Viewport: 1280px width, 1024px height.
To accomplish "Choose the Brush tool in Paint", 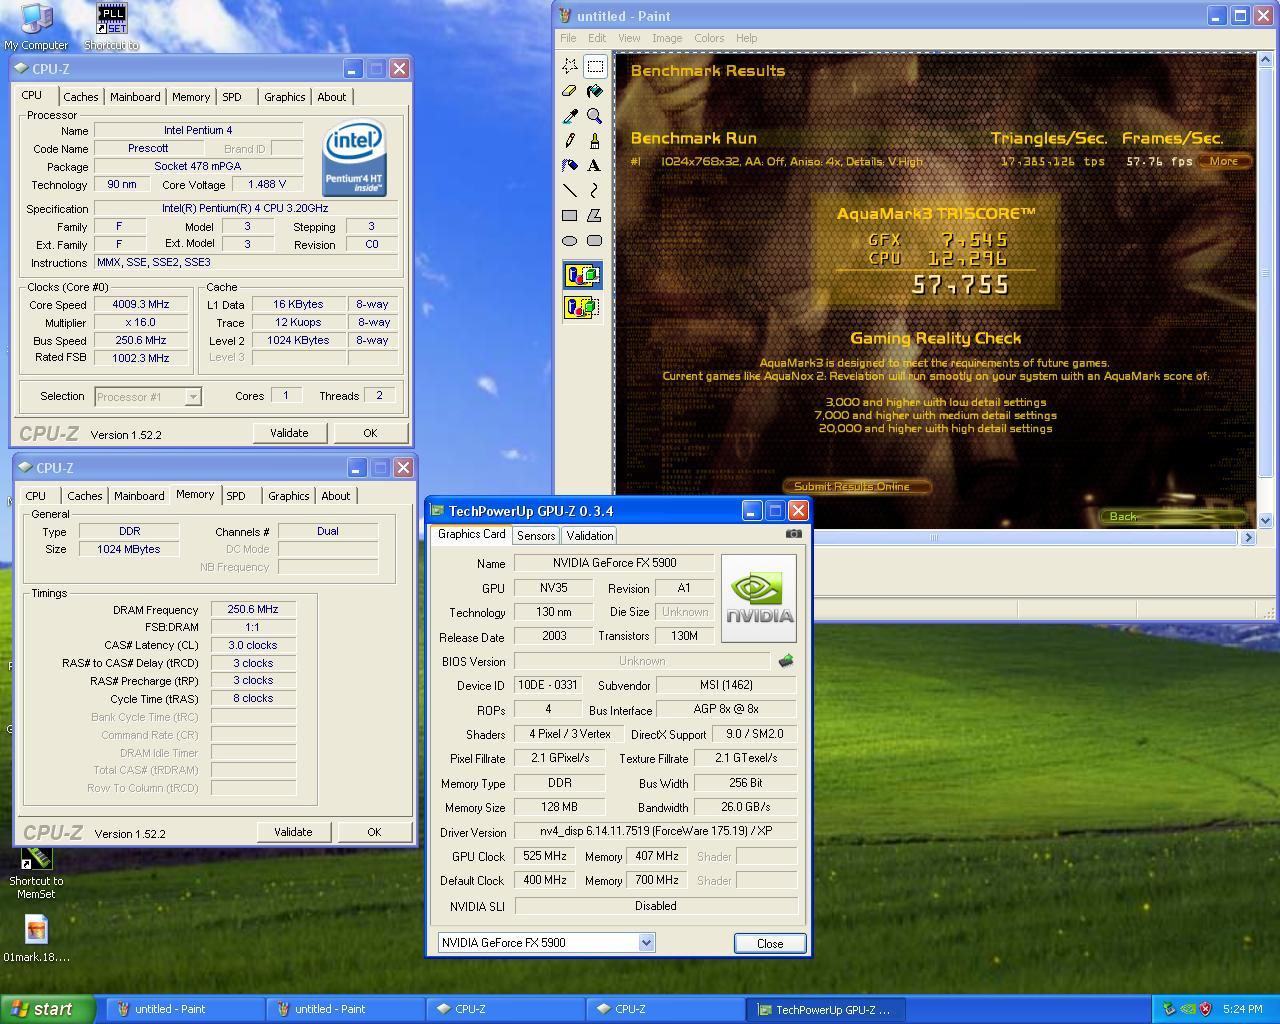I will [x=595, y=141].
